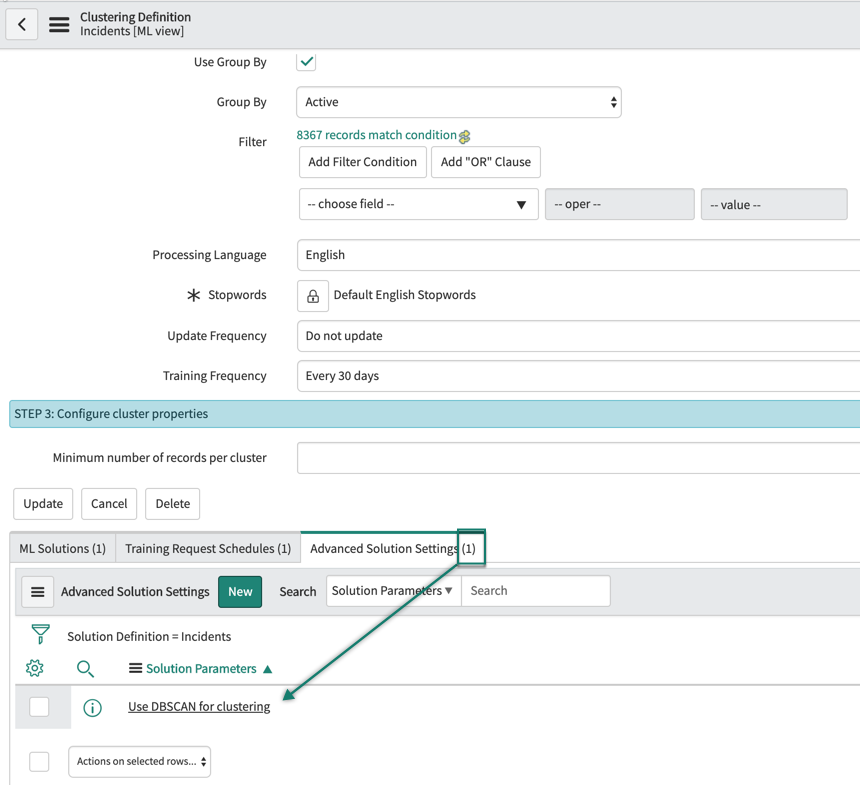Unlock the Stopwords field lock icon
This screenshot has width=860, height=785.
point(313,296)
